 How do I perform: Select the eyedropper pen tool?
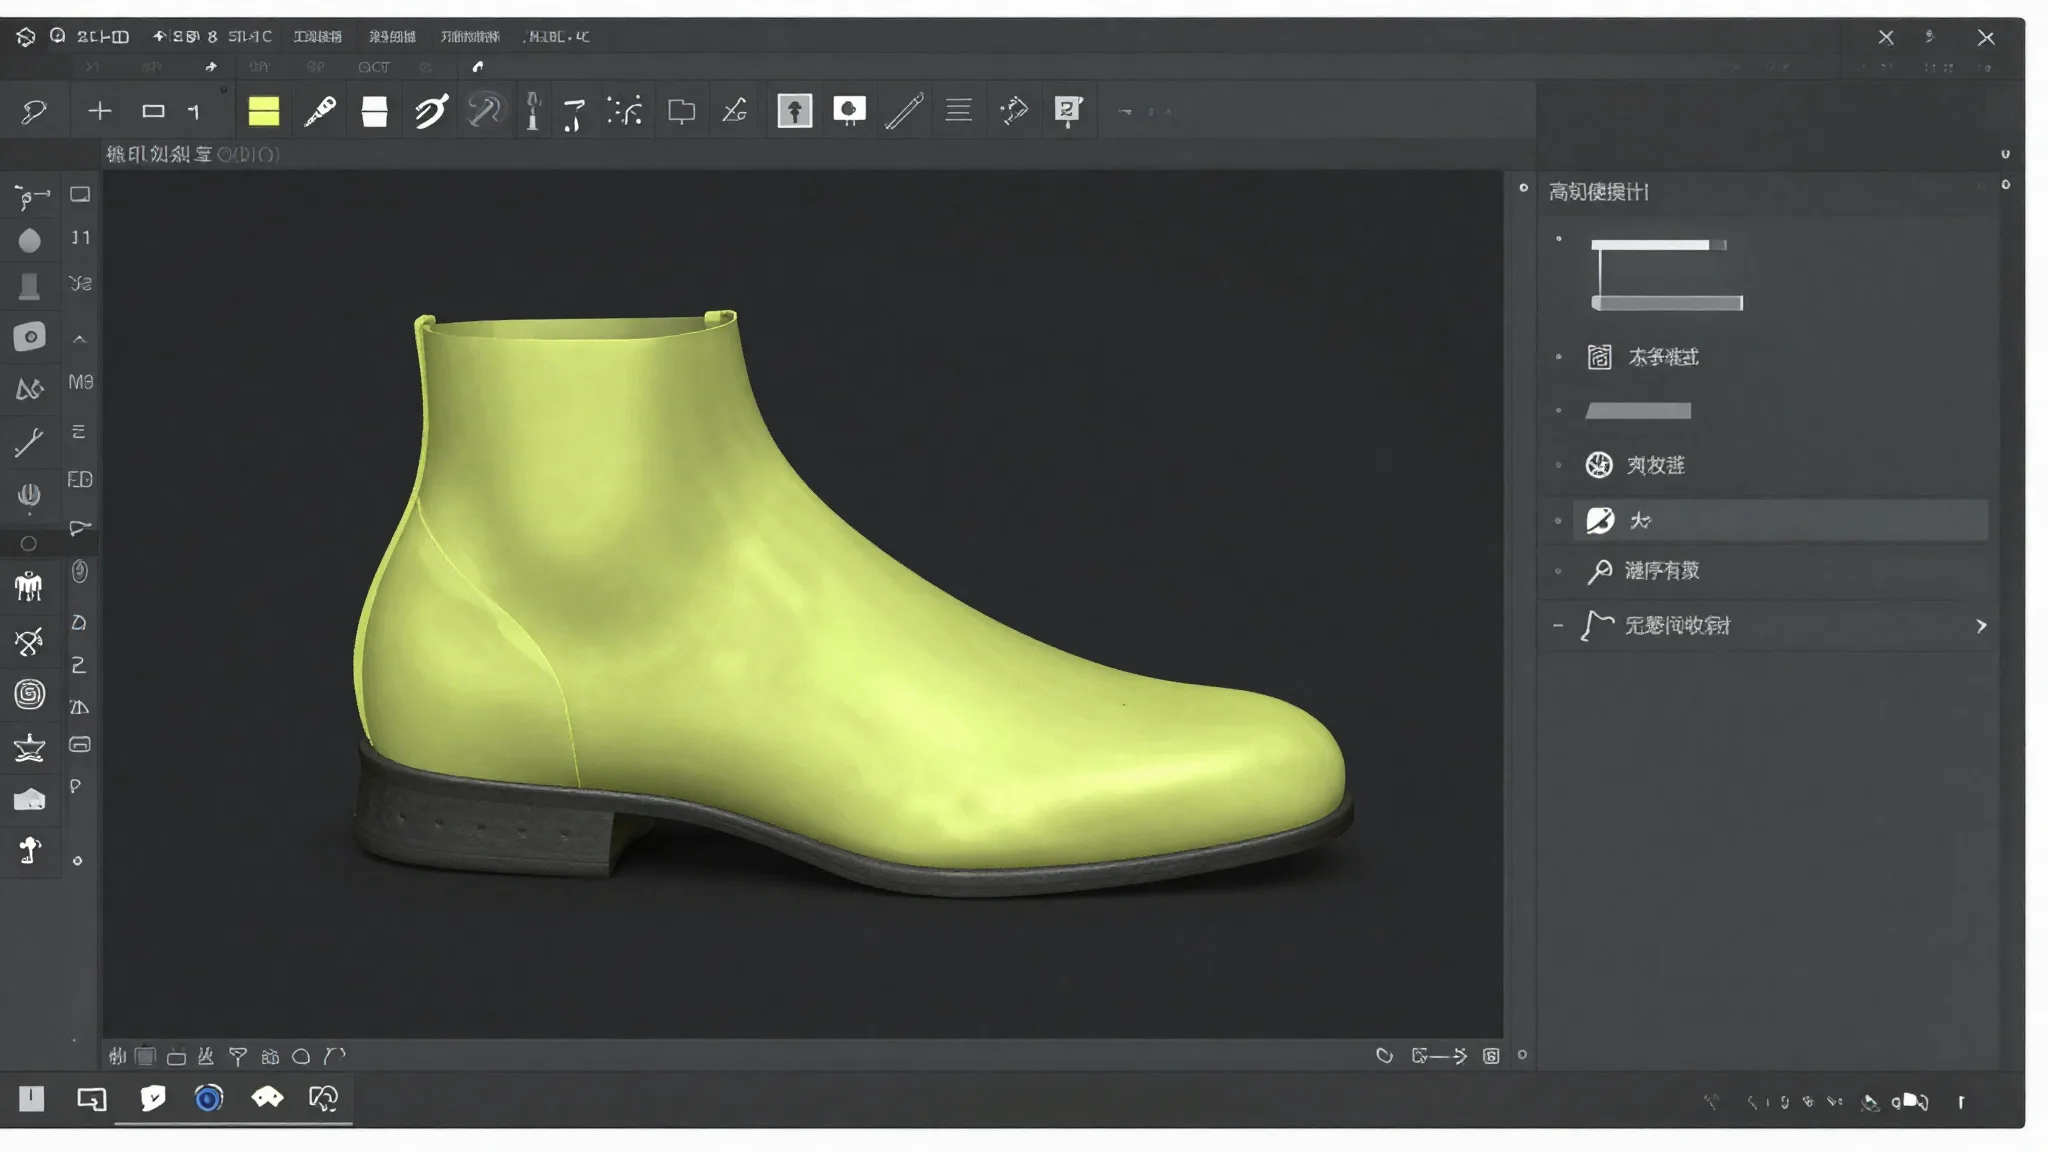320,111
